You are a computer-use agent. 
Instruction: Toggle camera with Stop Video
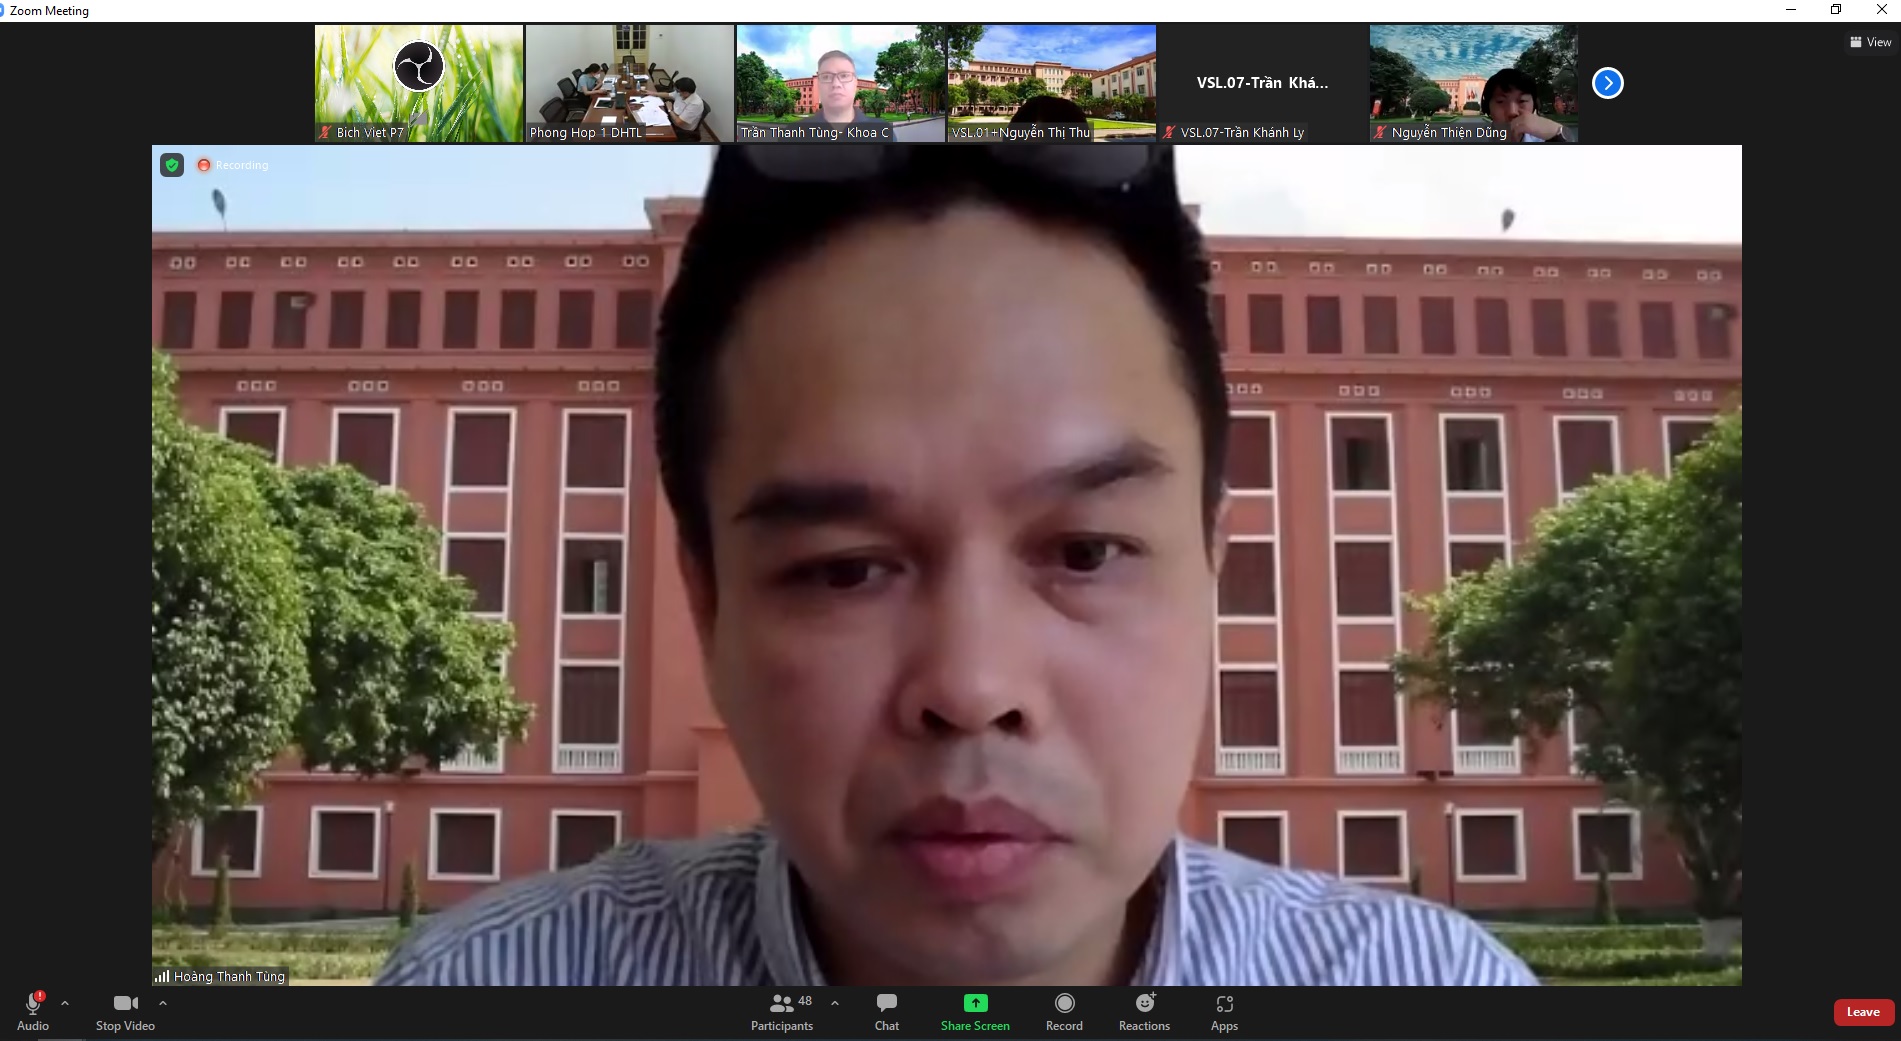pos(125,1011)
